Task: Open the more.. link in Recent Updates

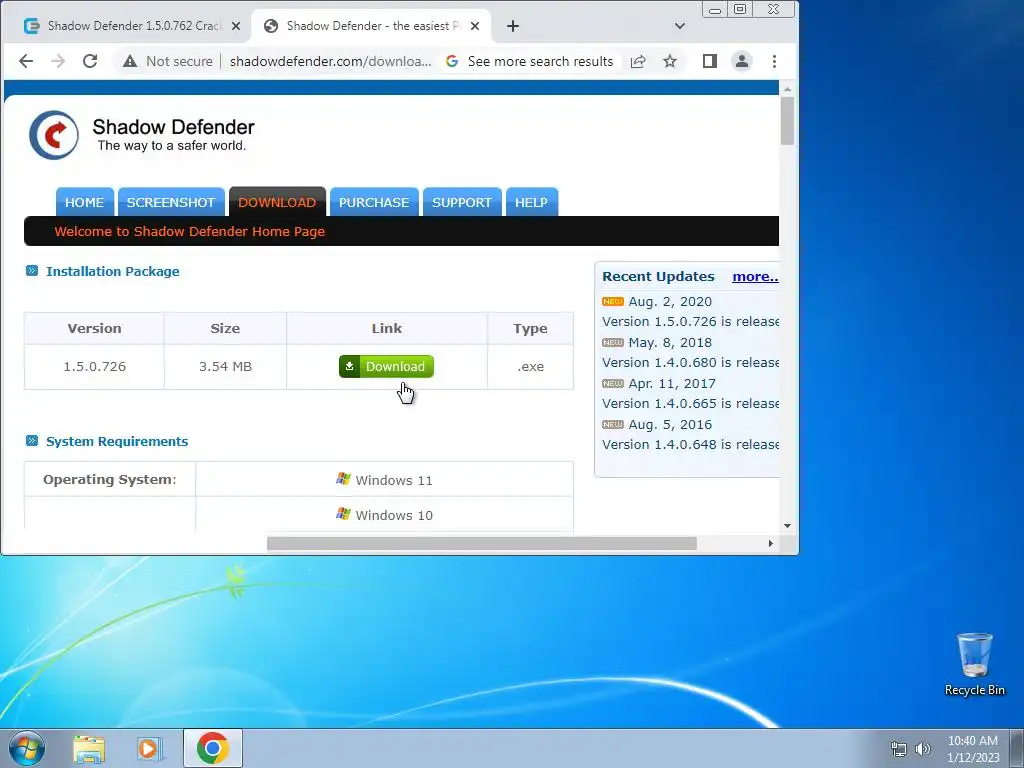Action: coord(755,276)
